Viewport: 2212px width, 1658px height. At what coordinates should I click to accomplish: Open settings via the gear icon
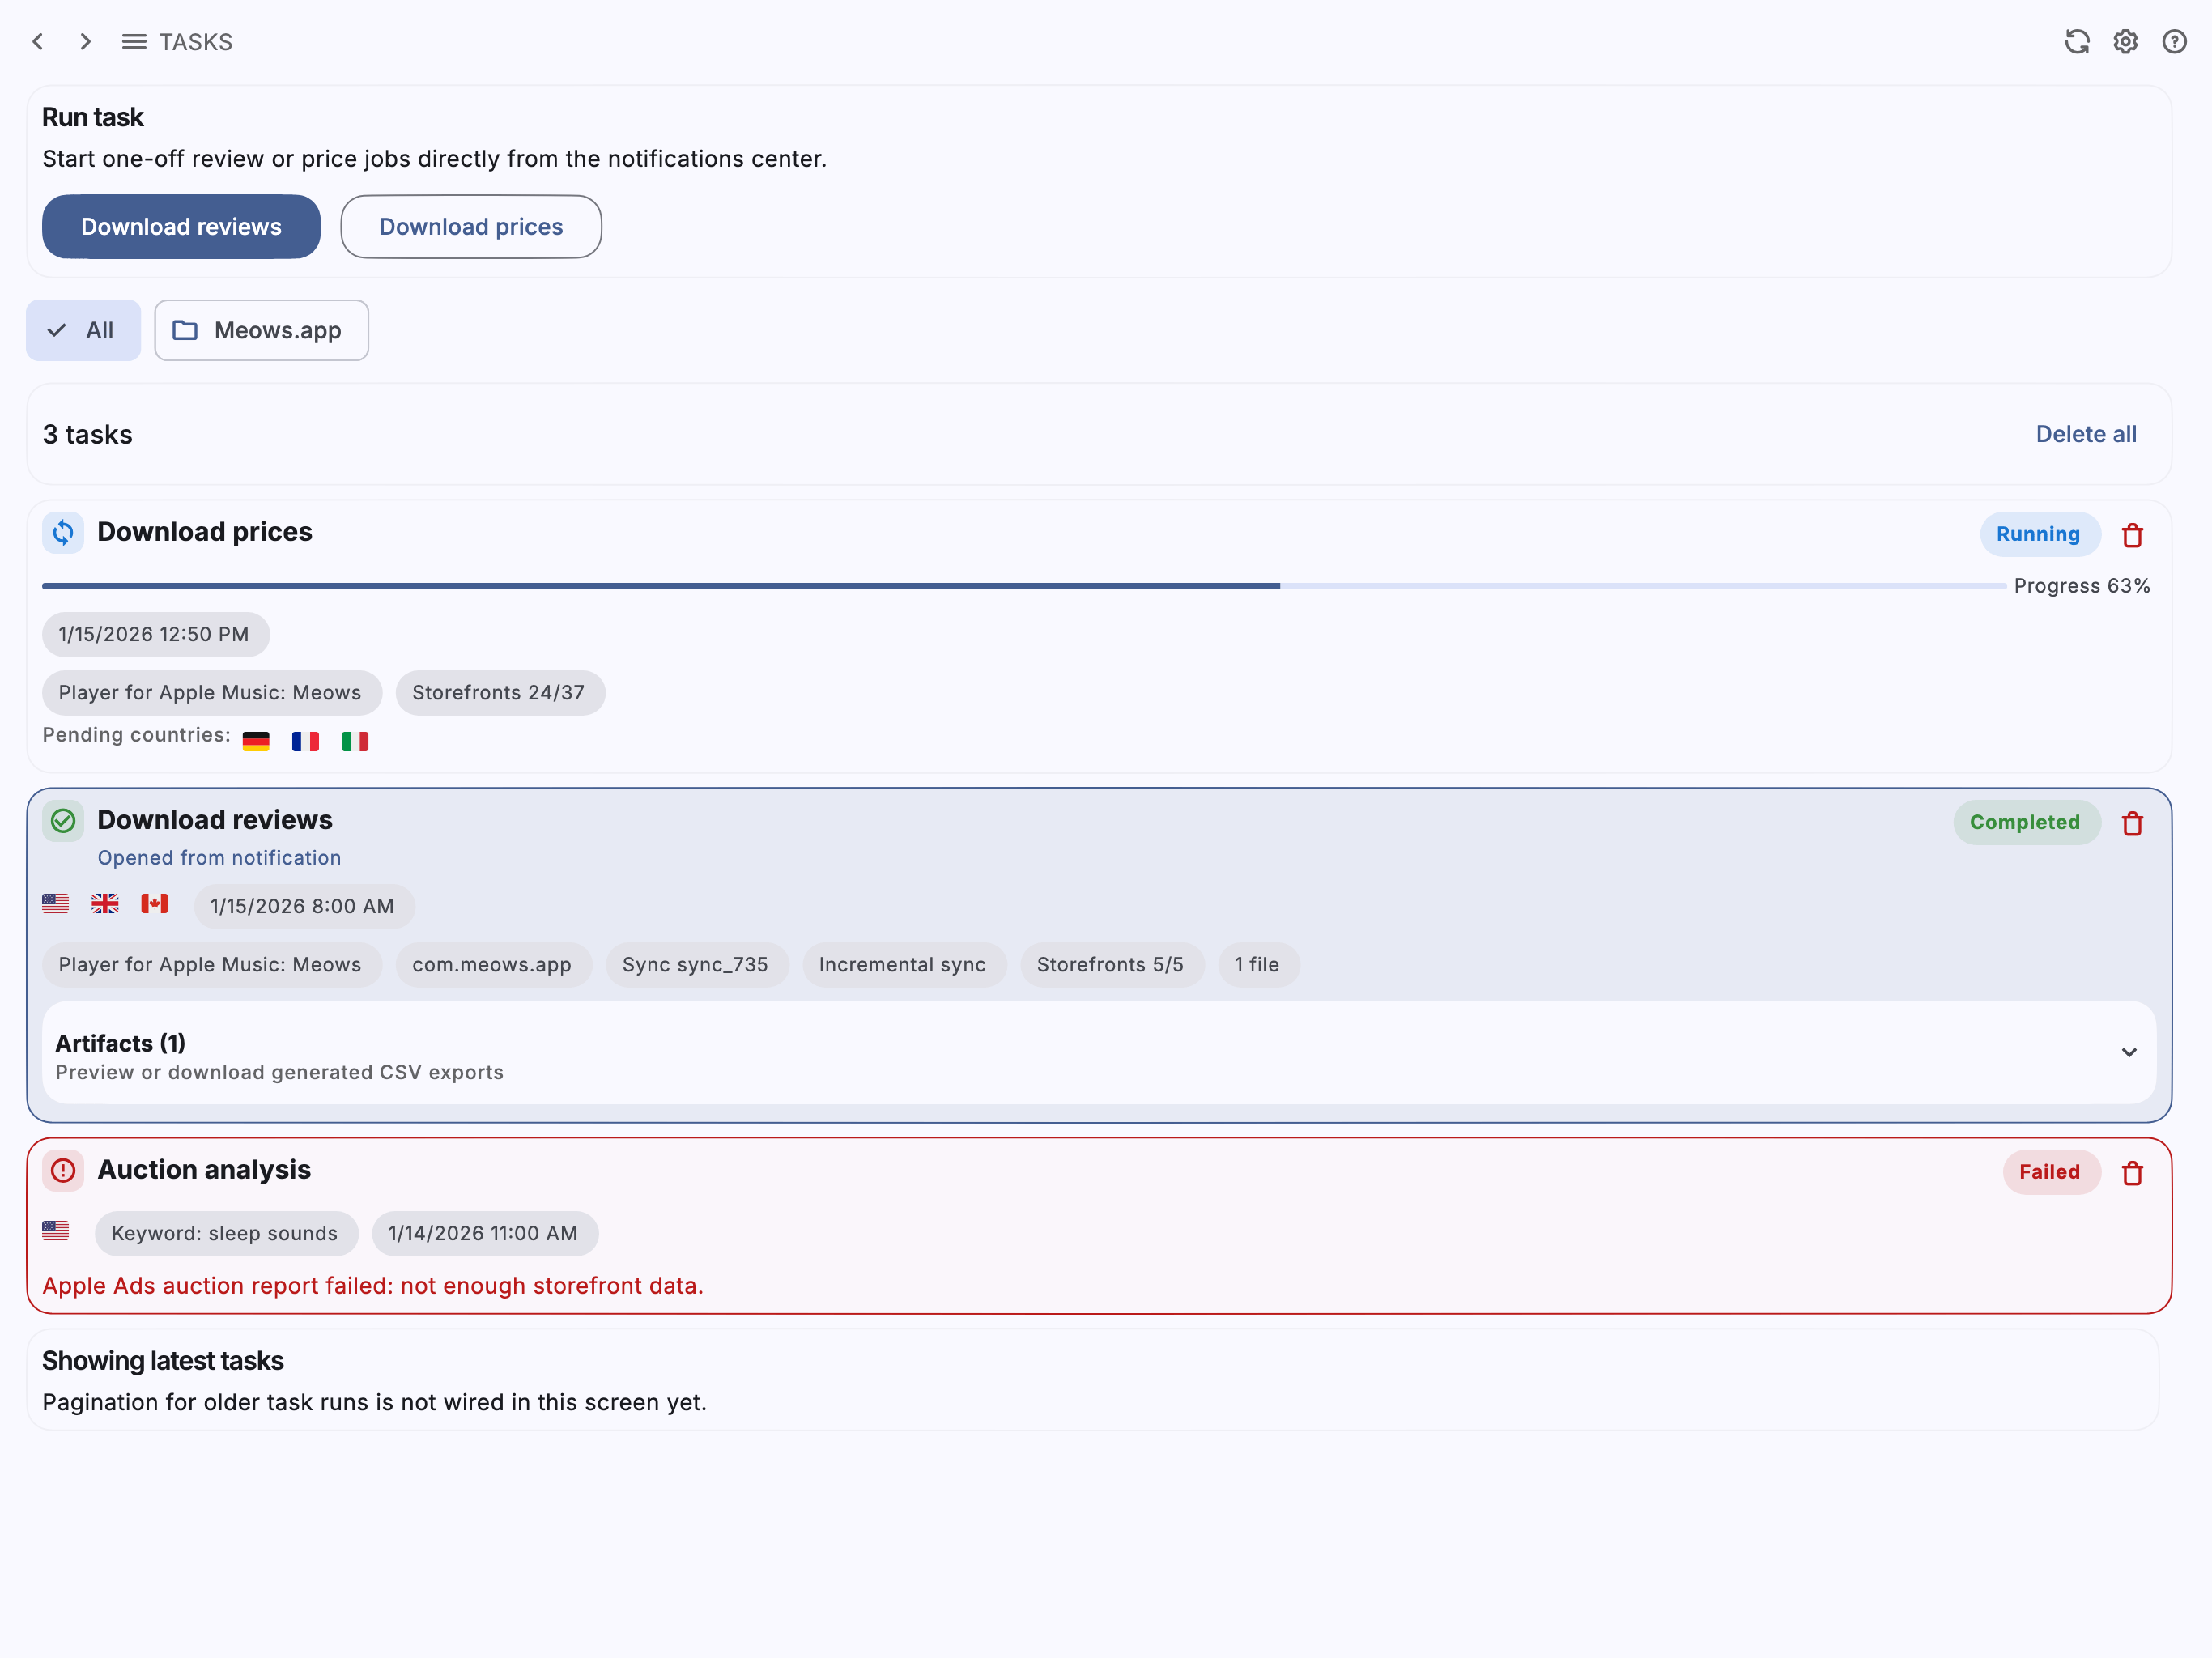[x=2125, y=41]
